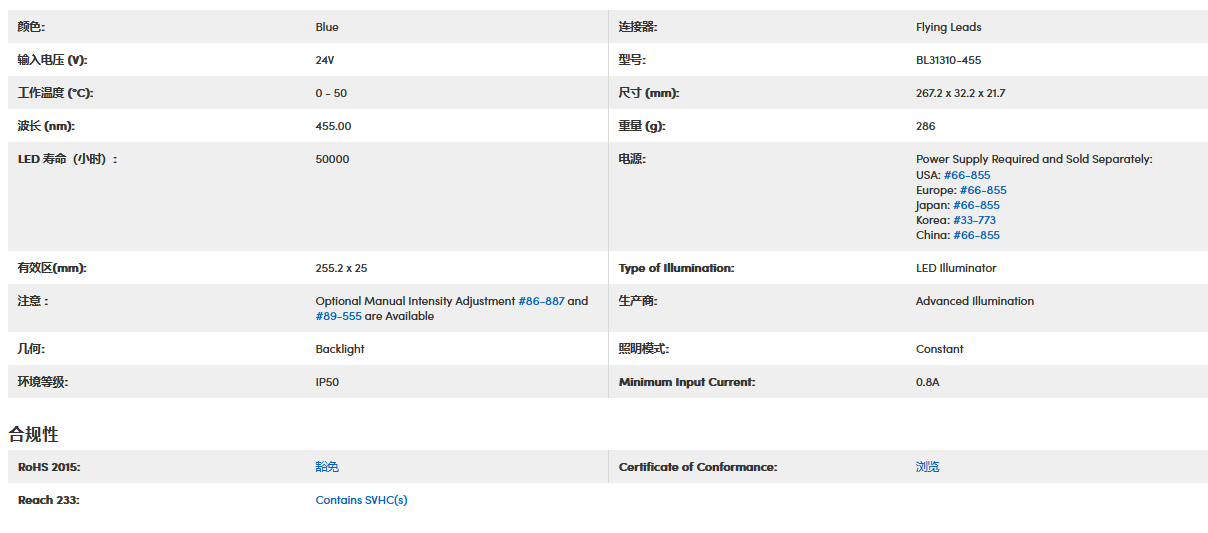Open the Europe power supply #66-855 link
The image size is (1208, 533).
982,190
